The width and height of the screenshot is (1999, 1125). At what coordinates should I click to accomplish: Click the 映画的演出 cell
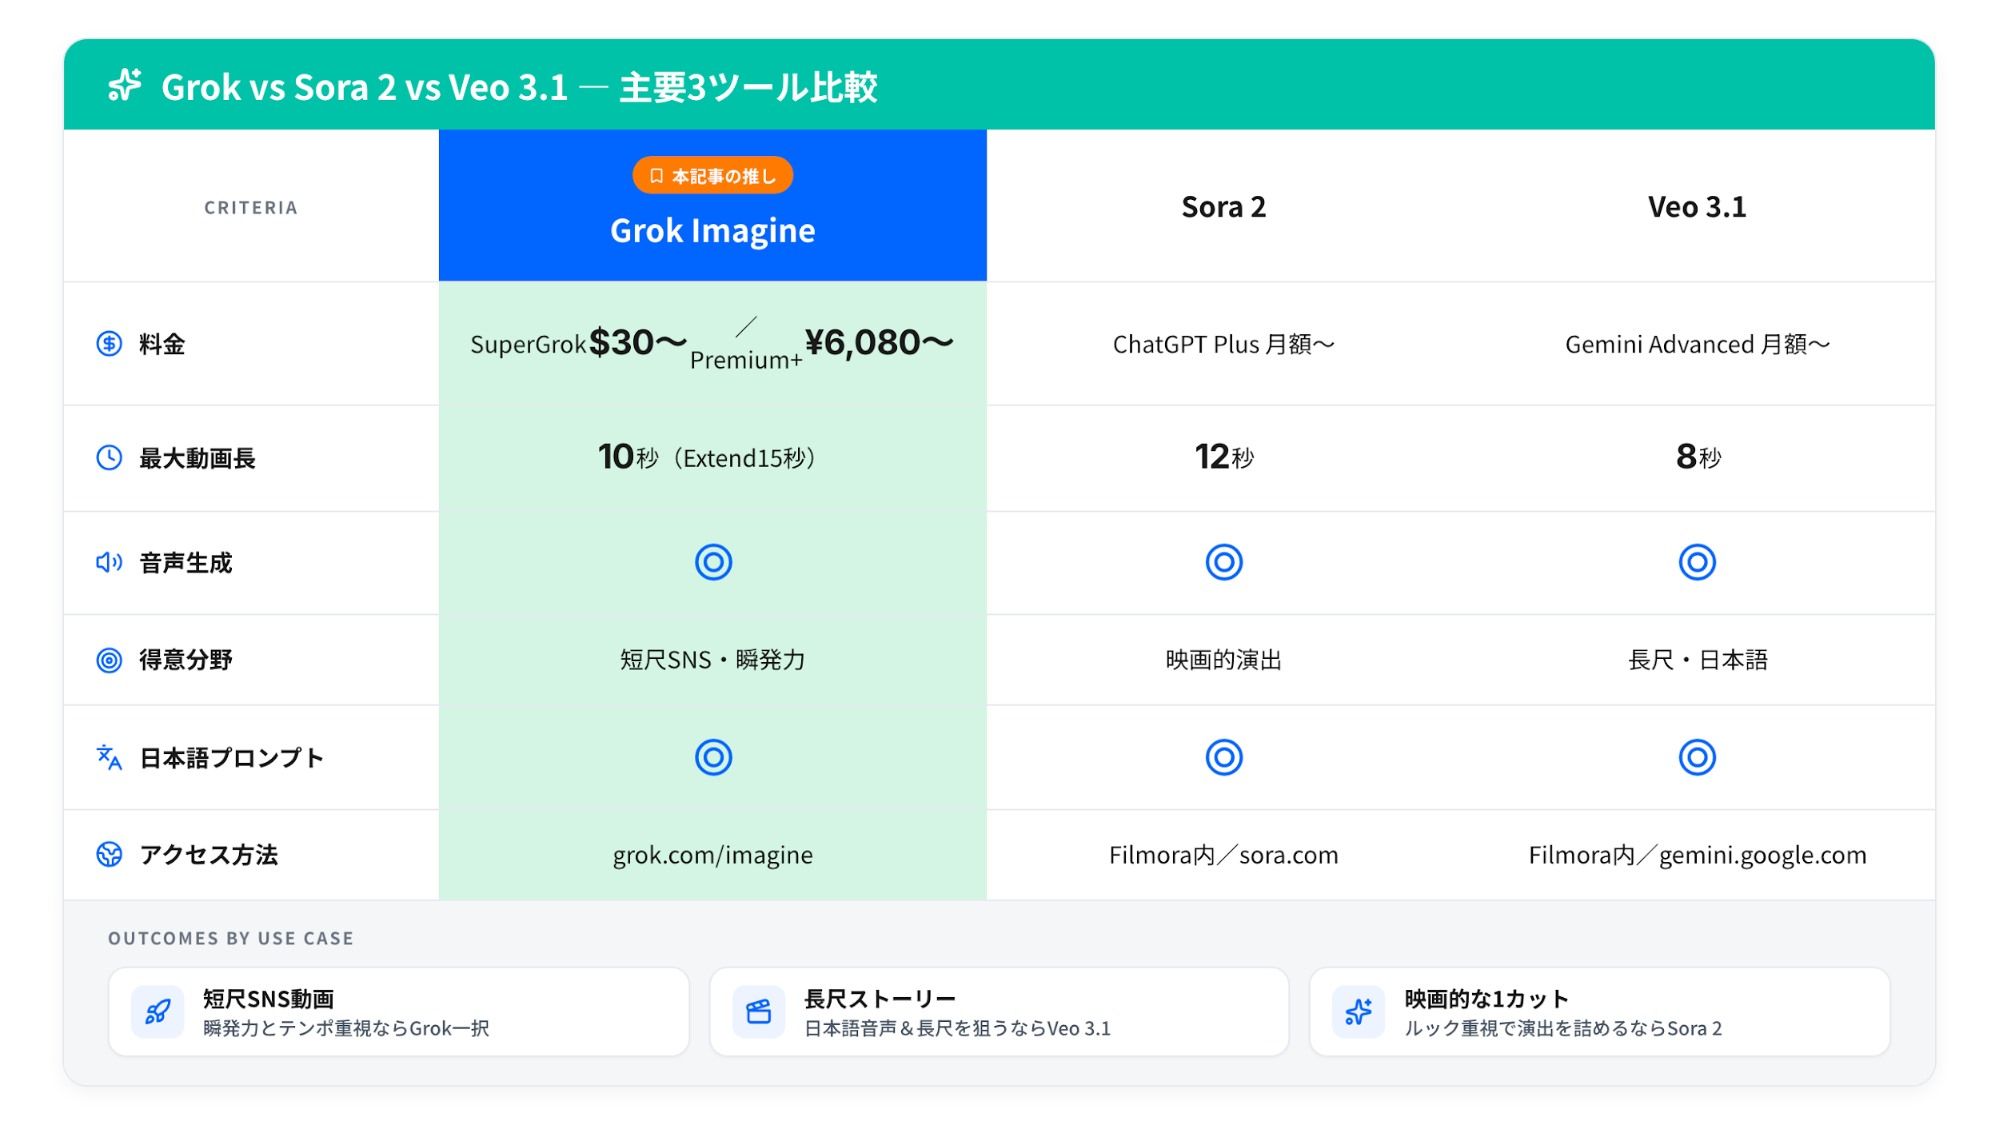1224,660
